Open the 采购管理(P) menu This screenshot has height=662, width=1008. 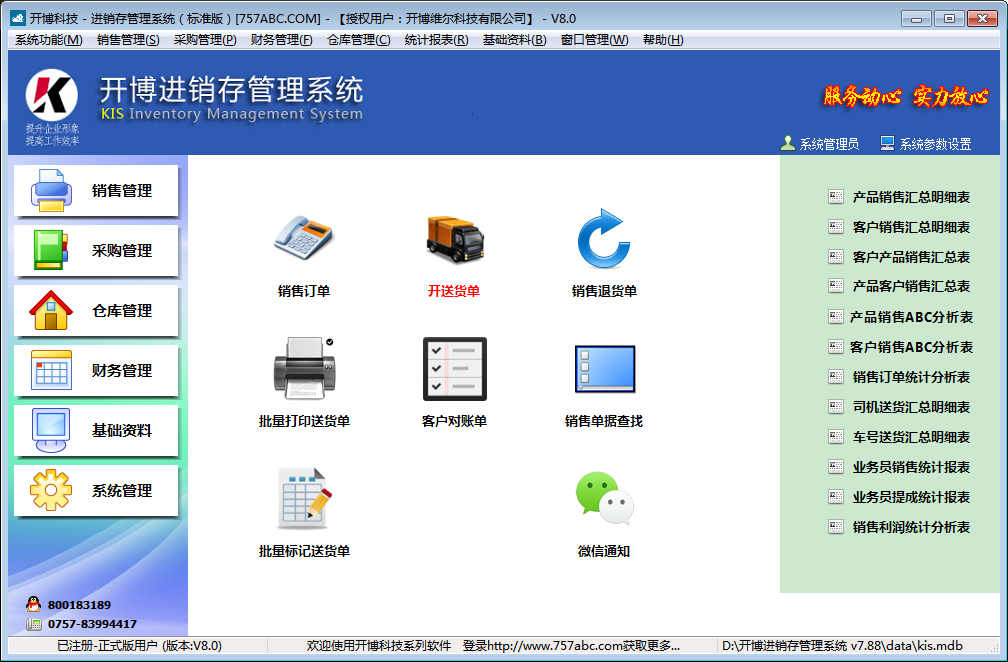(205, 40)
